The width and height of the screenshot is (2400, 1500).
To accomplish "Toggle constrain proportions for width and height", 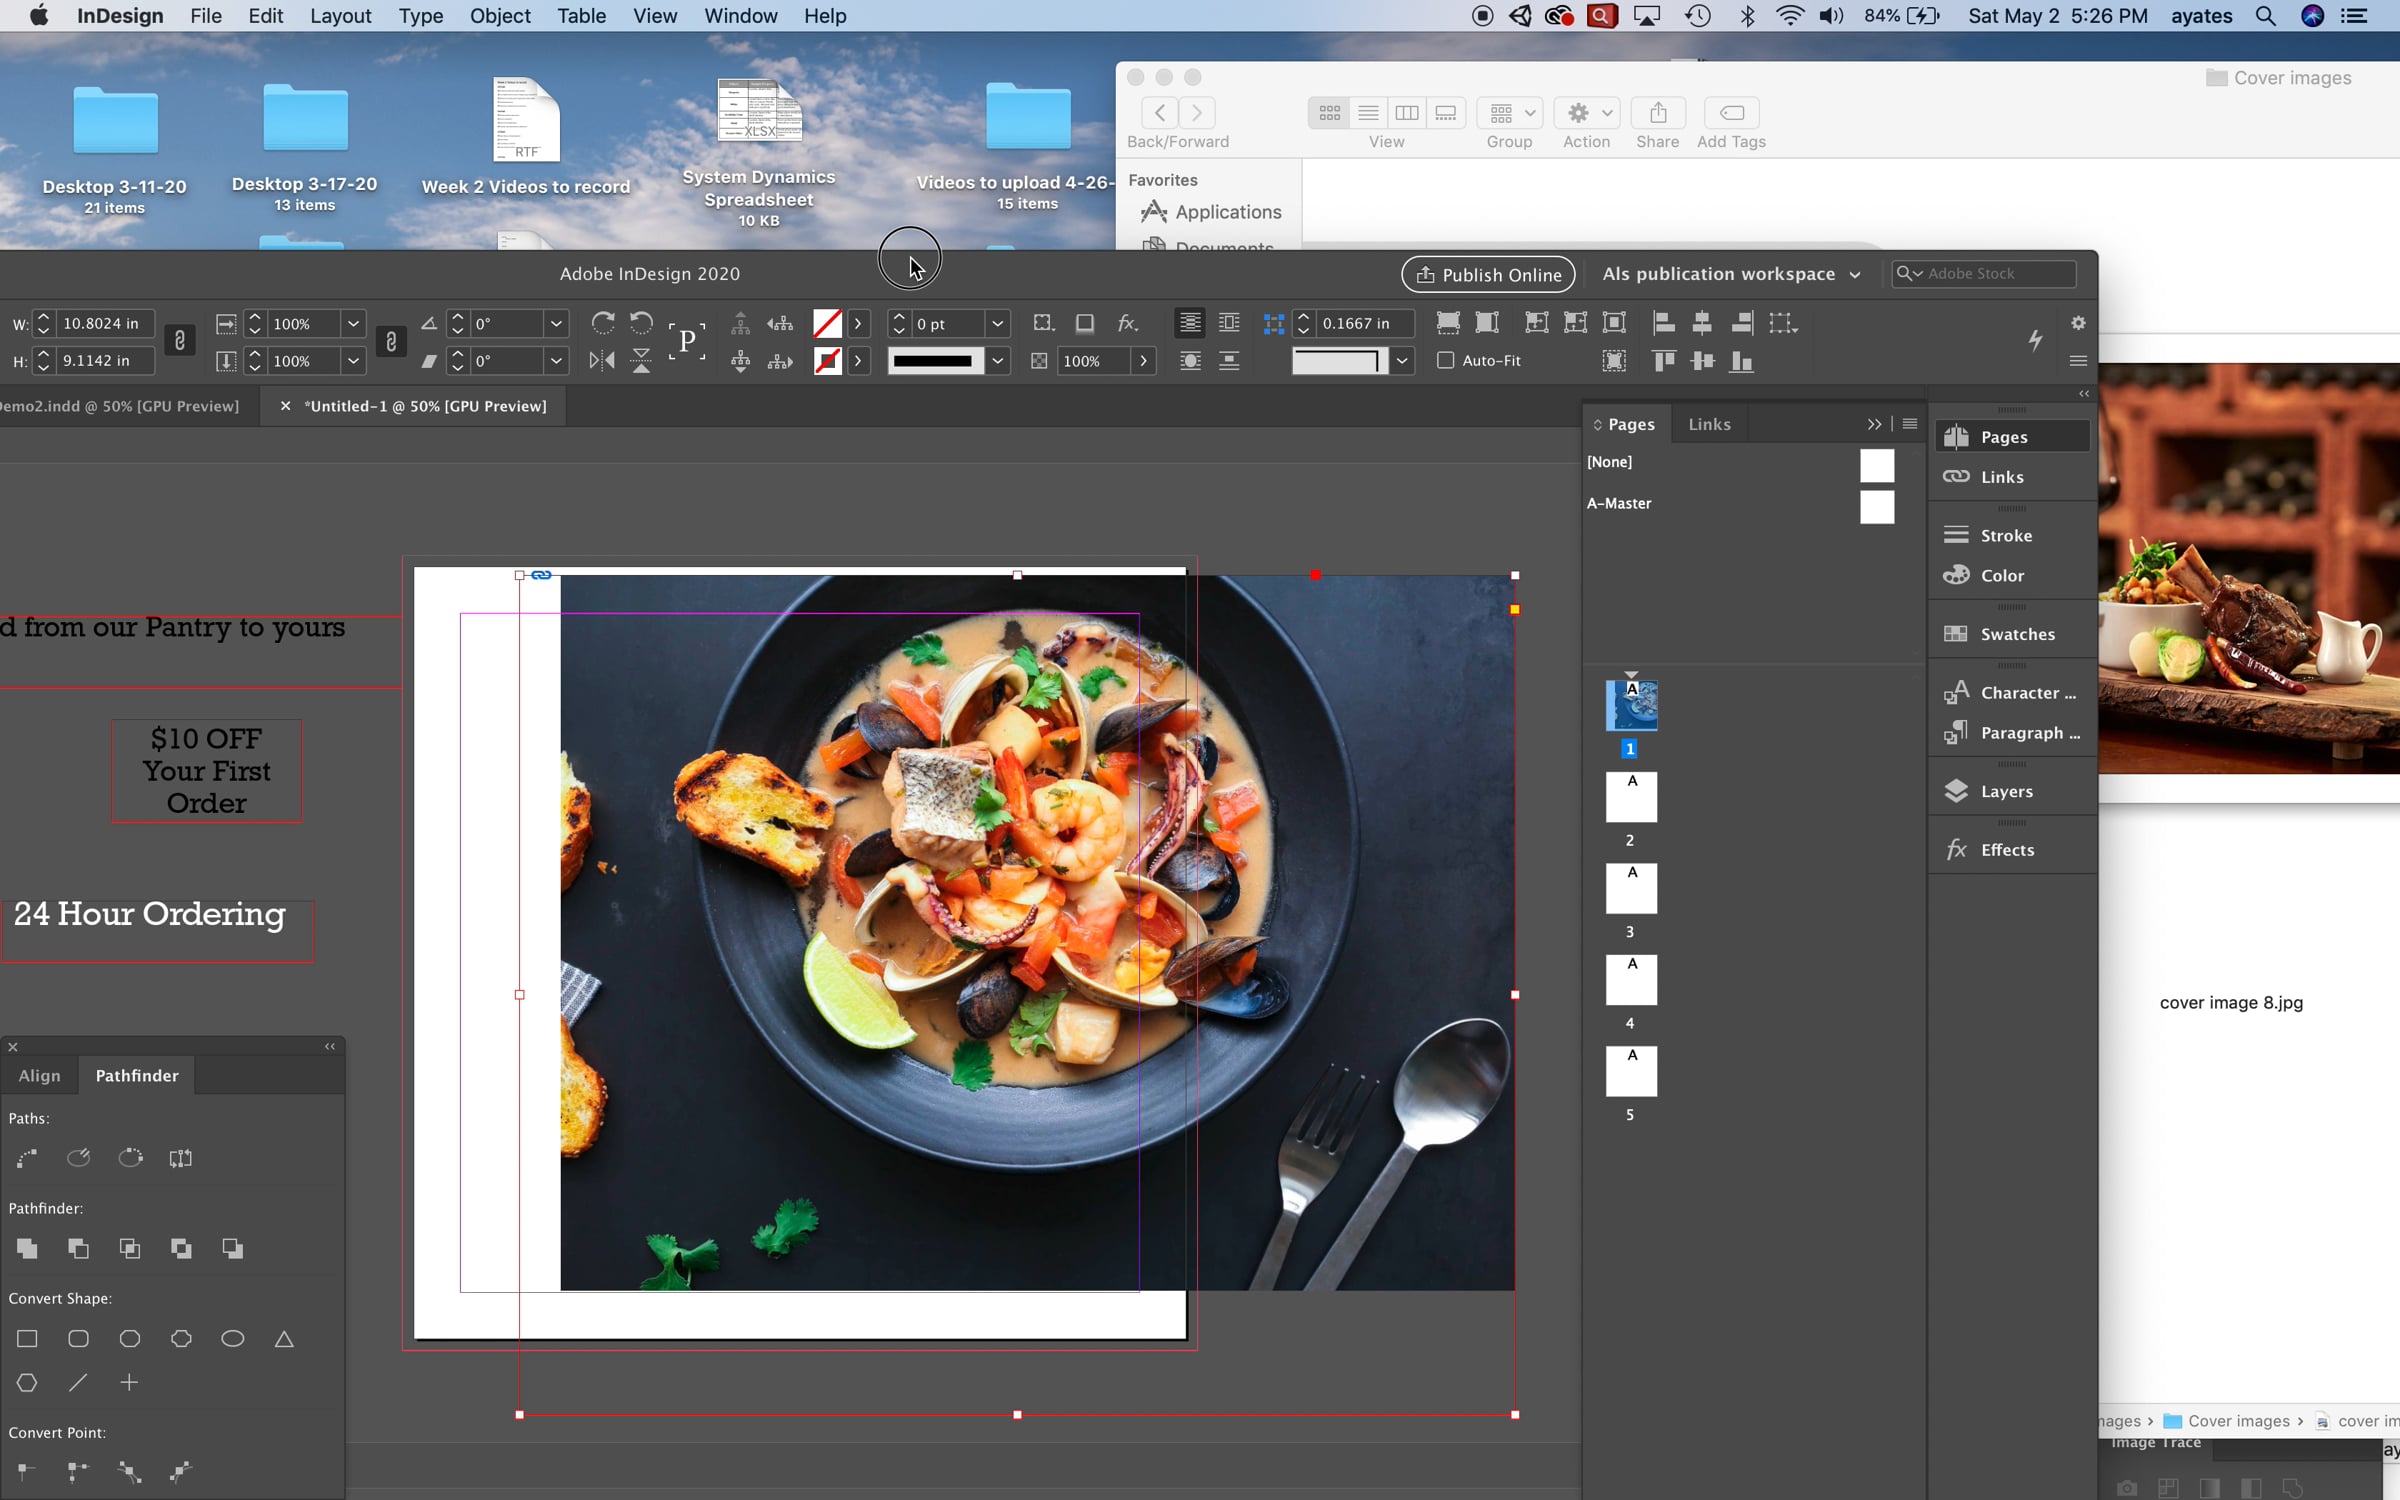I will [x=180, y=341].
